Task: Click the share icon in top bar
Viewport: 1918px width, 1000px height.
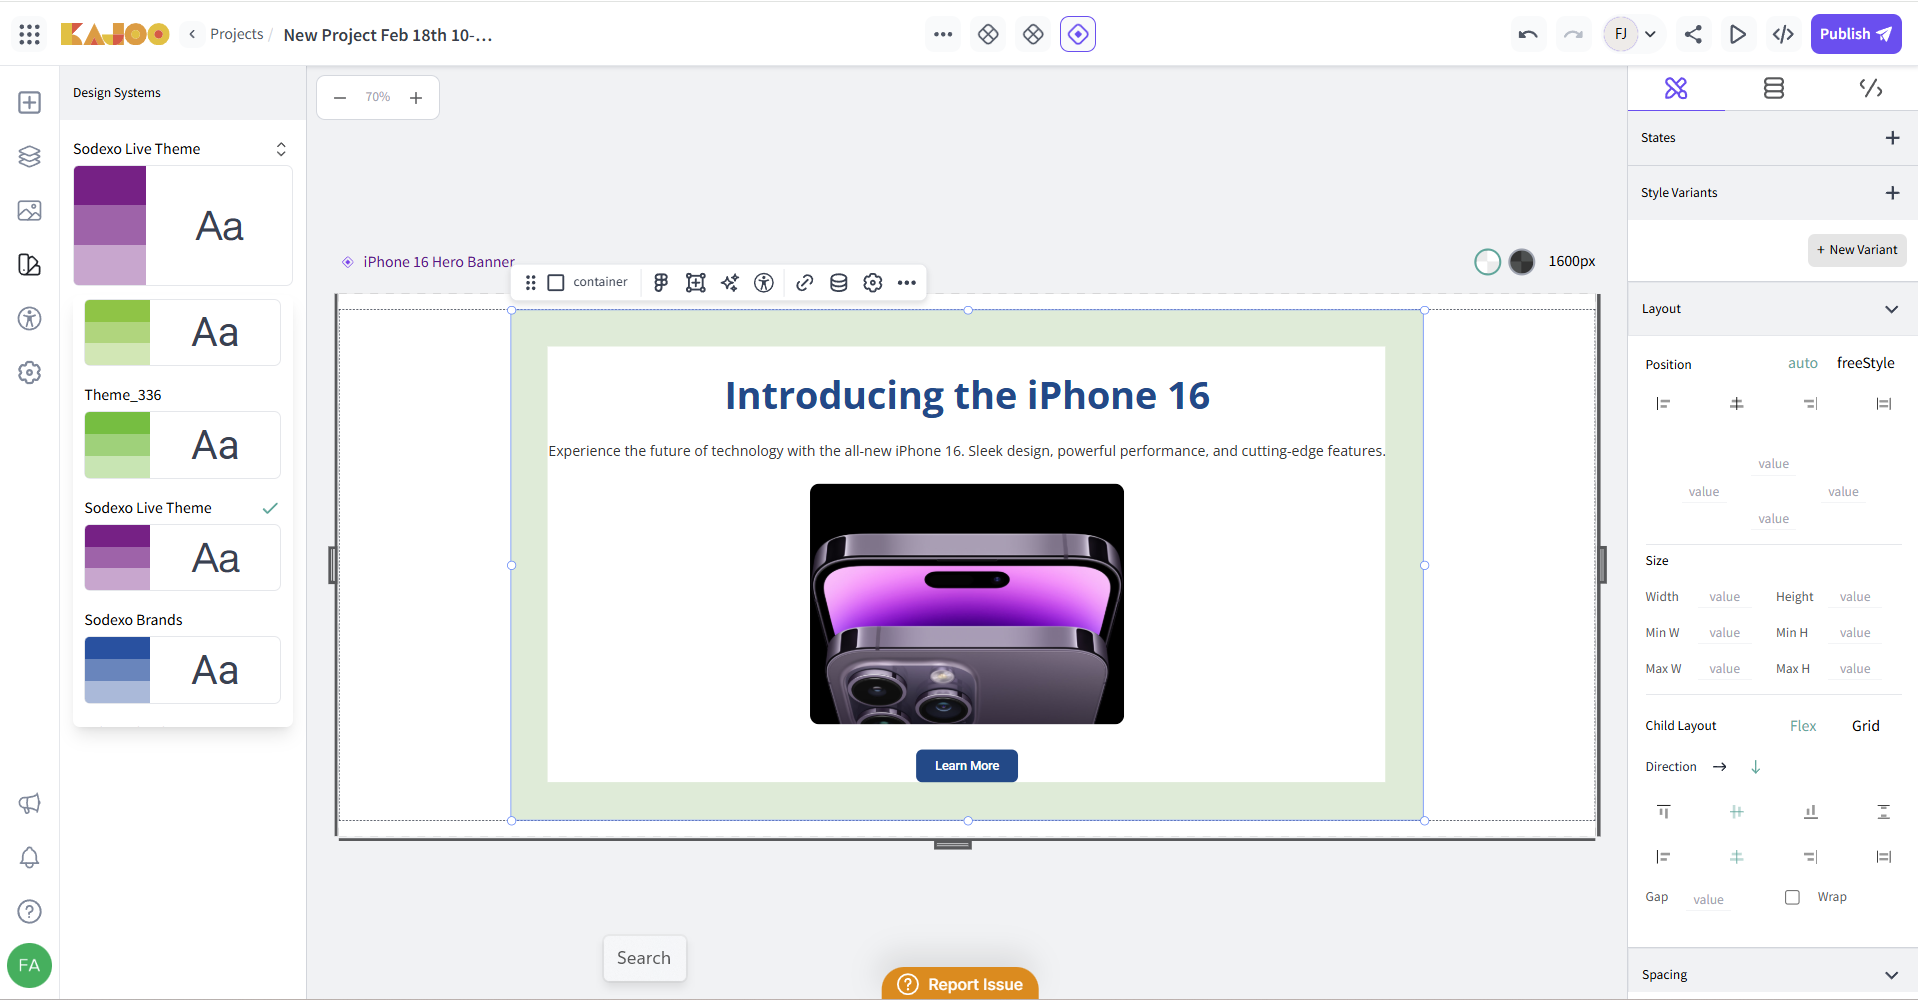Action: click(1693, 34)
